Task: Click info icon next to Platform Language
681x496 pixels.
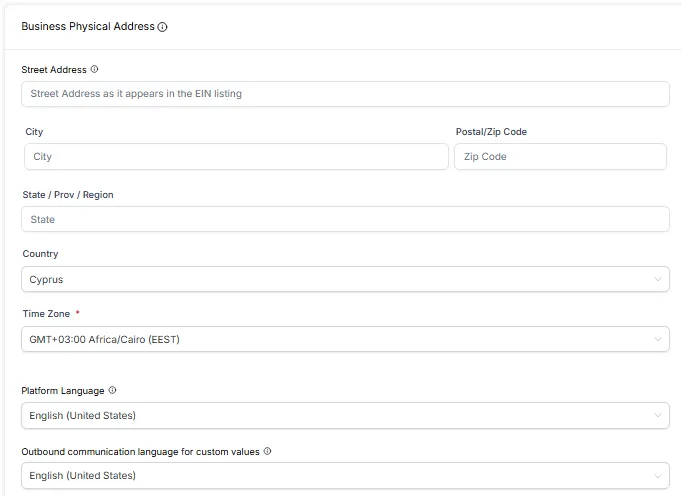Action: pos(112,390)
